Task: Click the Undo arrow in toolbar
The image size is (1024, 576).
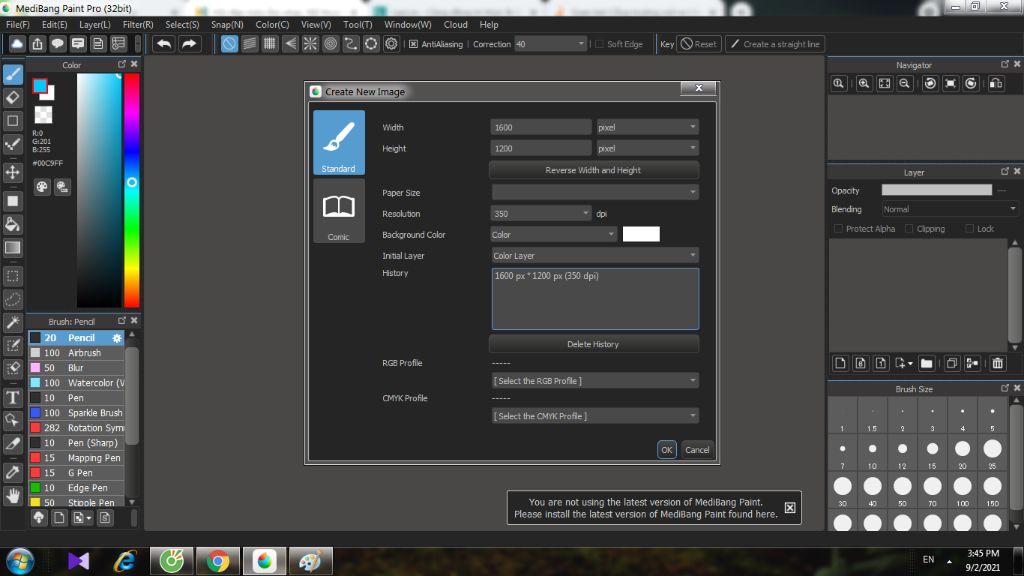Action: coord(164,44)
